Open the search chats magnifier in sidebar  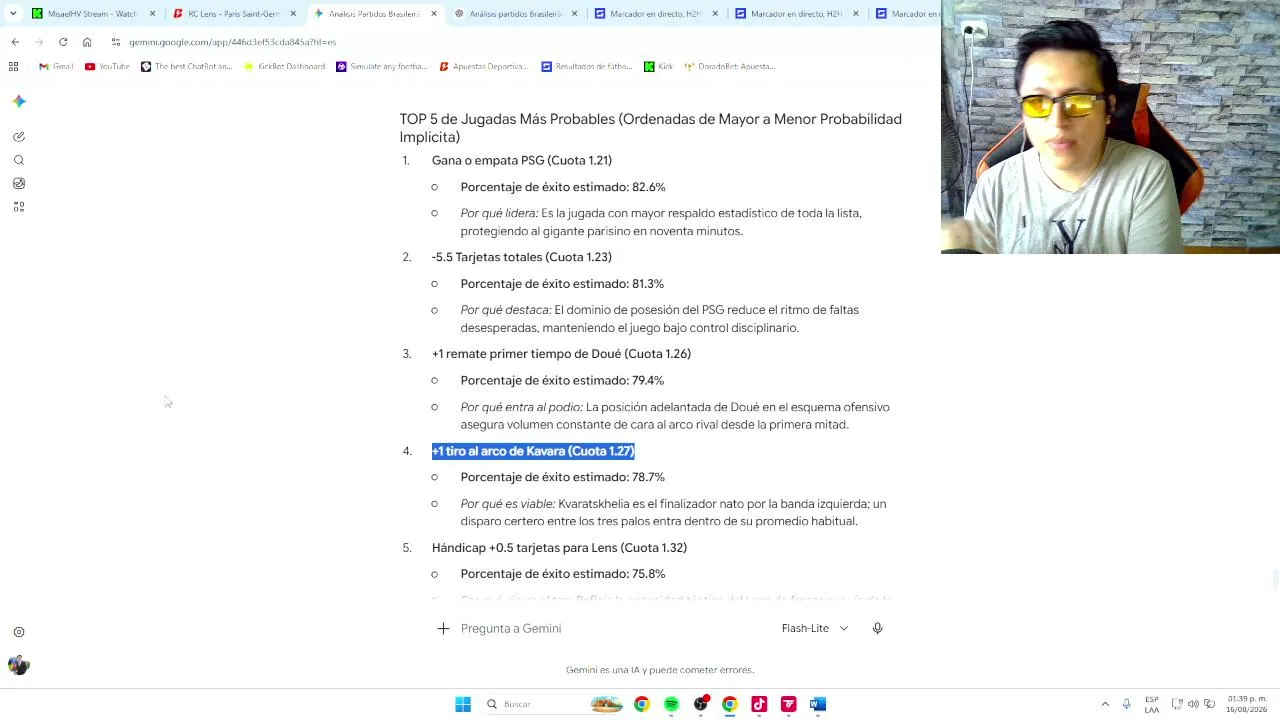(x=19, y=160)
